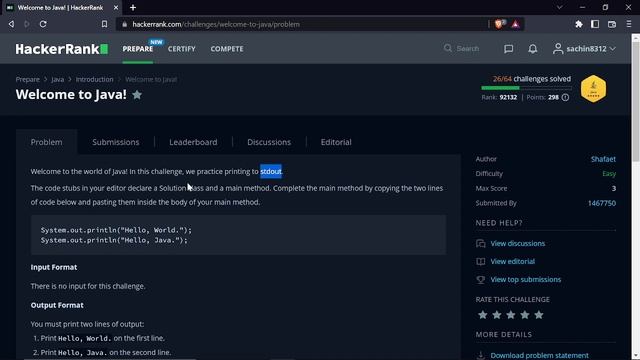The height and width of the screenshot is (360, 640).
Task: Close the Welcome to Java tab
Action: [x=116, y=8]
